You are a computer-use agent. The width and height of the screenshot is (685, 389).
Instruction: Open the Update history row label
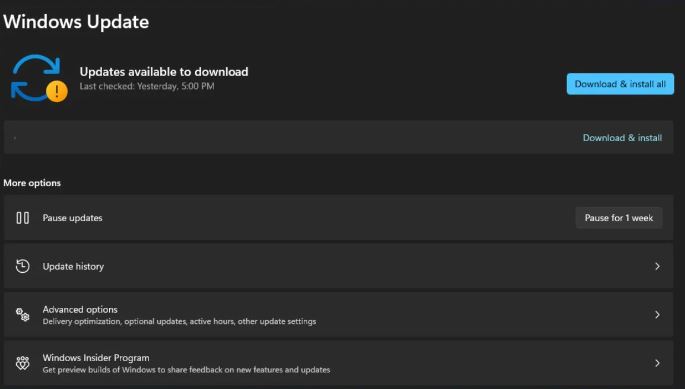[x=73, y=267]
